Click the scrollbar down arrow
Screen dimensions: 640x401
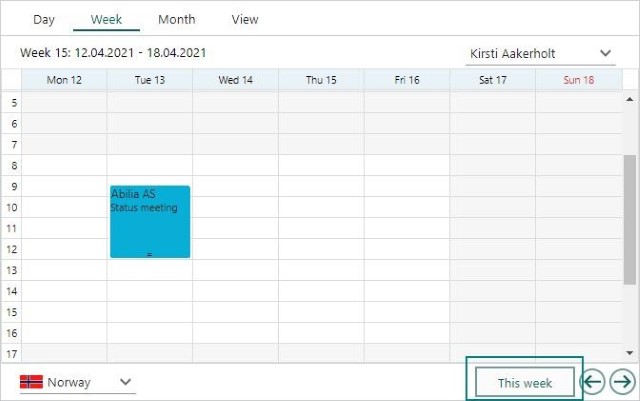629,353
